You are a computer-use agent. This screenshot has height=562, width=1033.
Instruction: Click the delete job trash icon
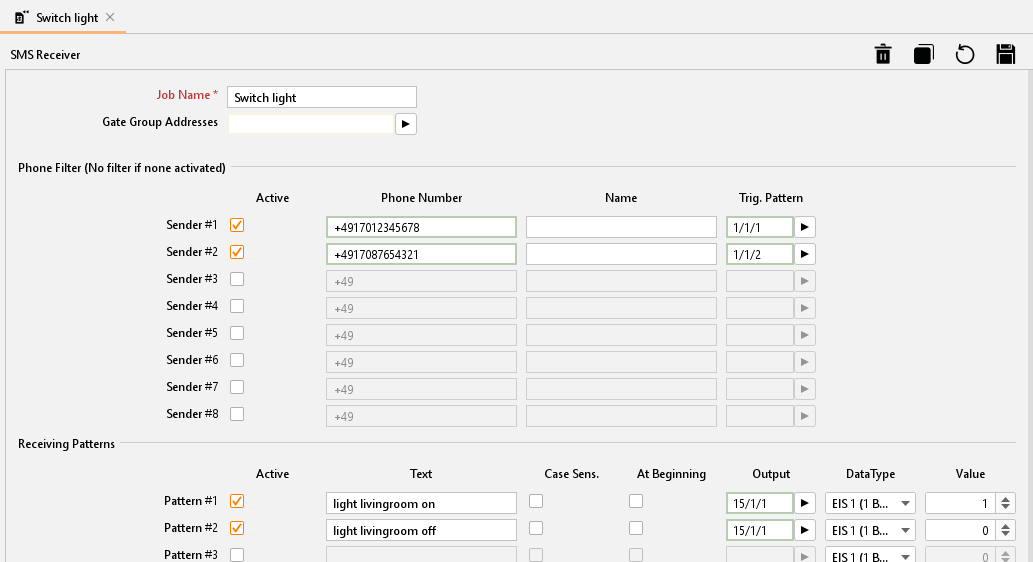tap(883, 54)
